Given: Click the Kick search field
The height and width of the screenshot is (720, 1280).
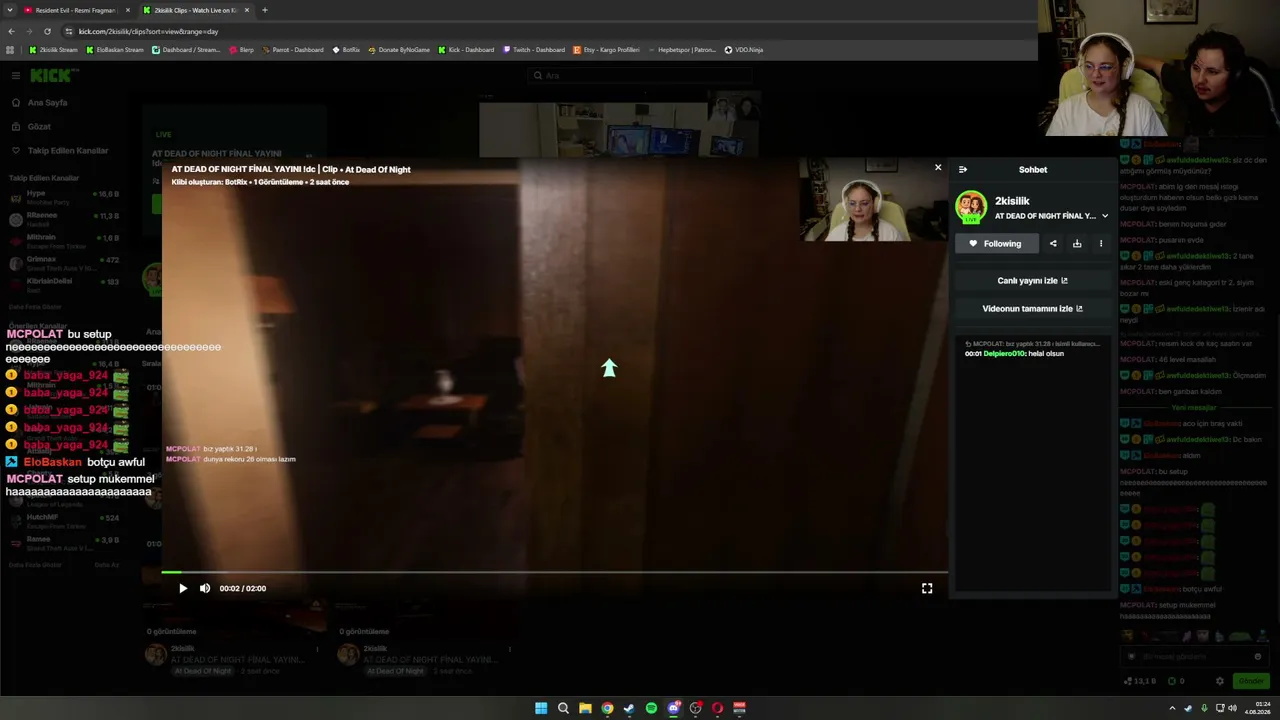Looking at the screenshot, I should tap(640, 75).
